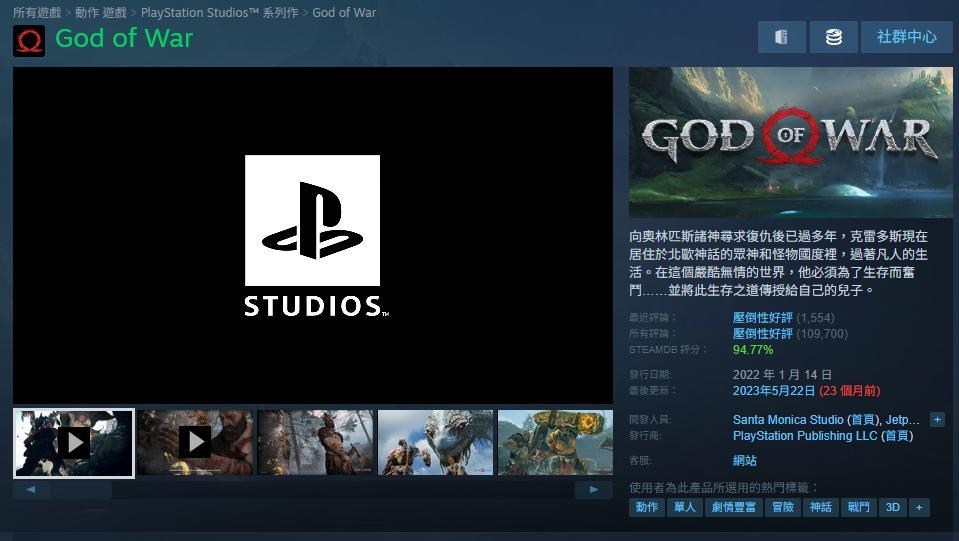This screenshot has height=541, width=959.
Task: Select the 動作 tag
Action: coord(646,507)
